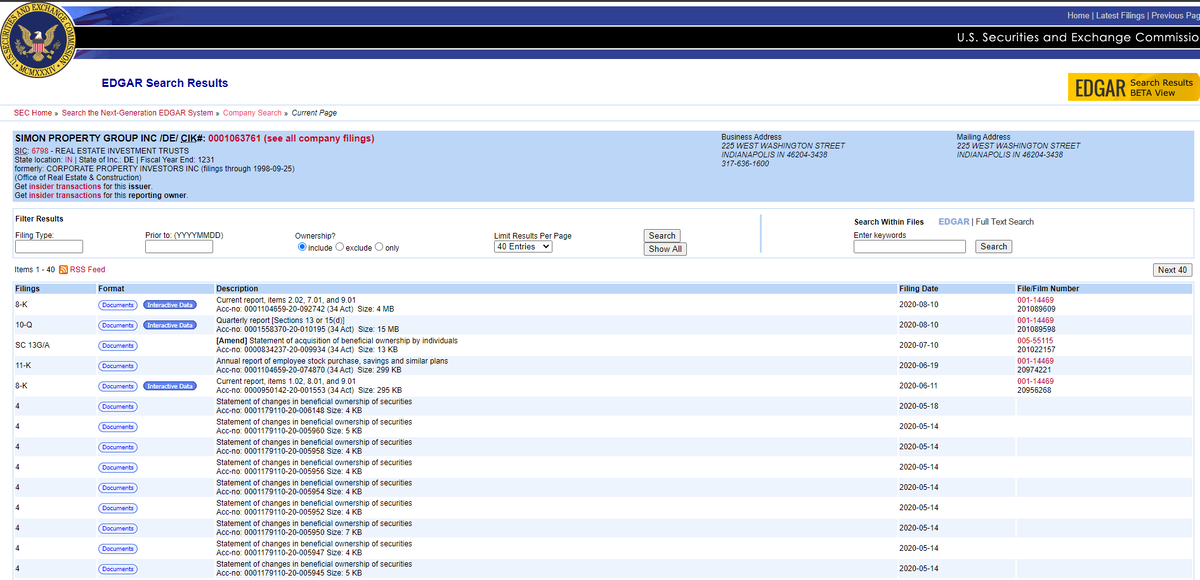Click the Prior to date input field
Viewport: 1200px width, 580px height.
(x=179, y=247)
